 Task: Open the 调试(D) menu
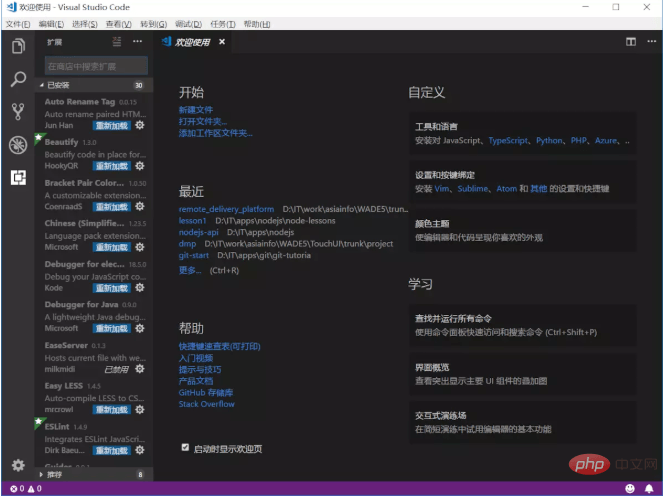(x=188, y=24)
